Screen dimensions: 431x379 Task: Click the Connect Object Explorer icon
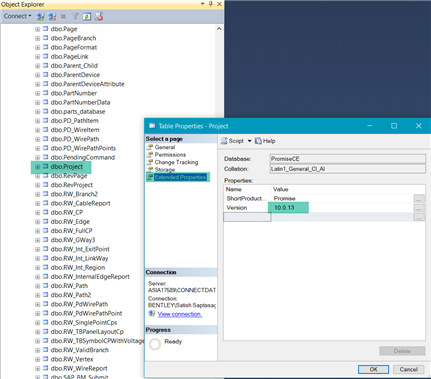coord(40,16)
